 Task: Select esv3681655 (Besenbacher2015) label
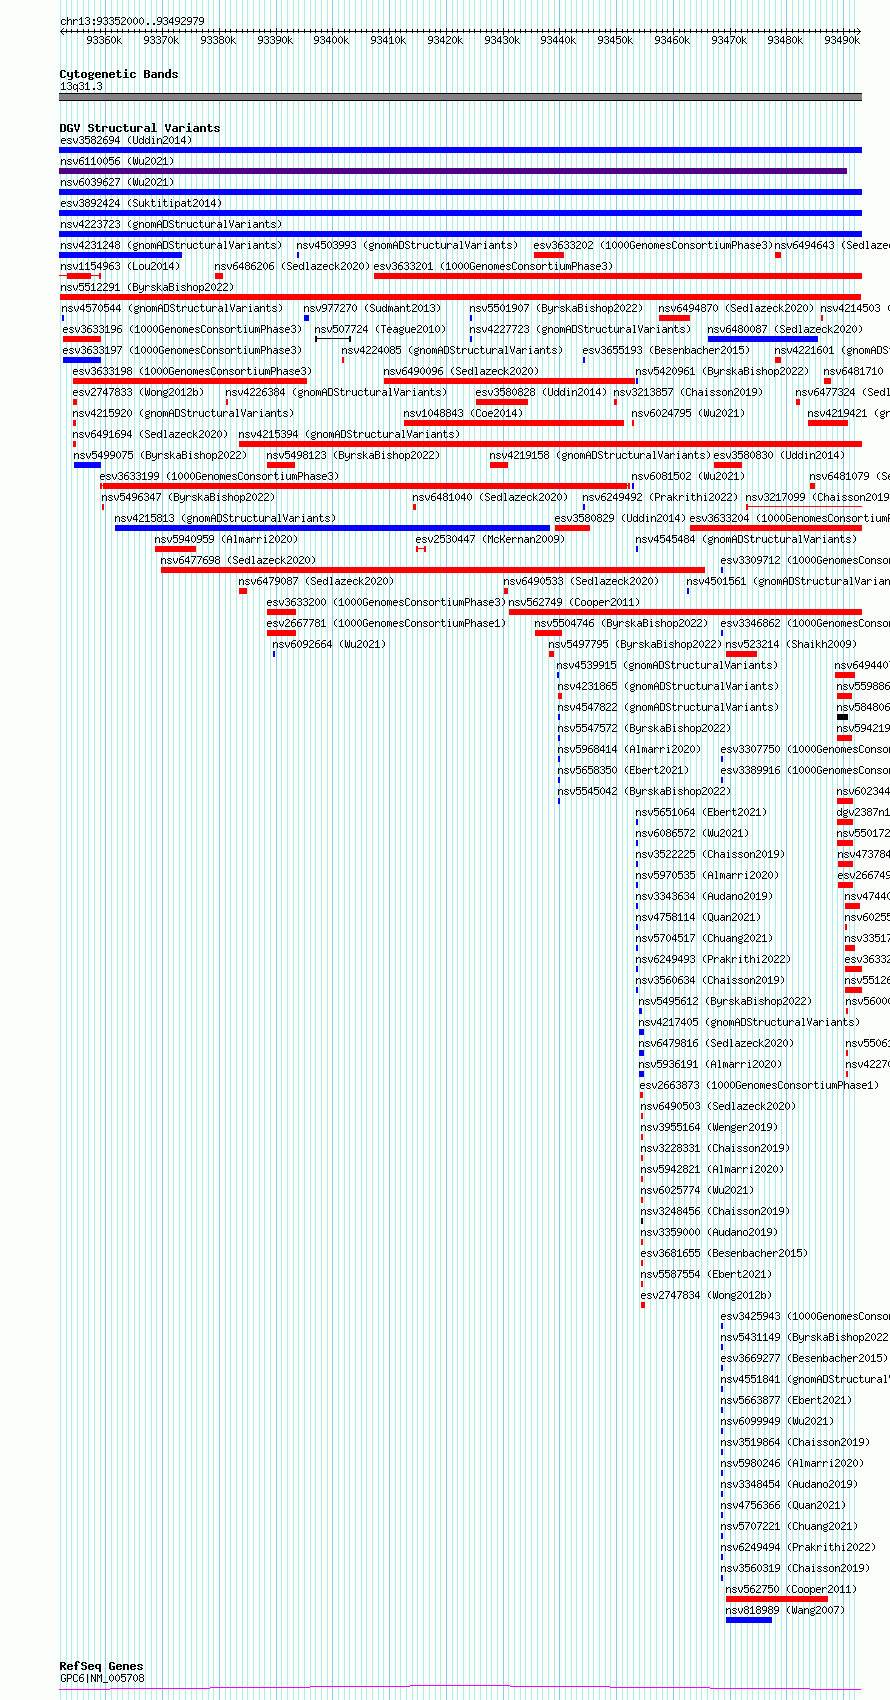pyautogui.click(x=724, y=1253)
